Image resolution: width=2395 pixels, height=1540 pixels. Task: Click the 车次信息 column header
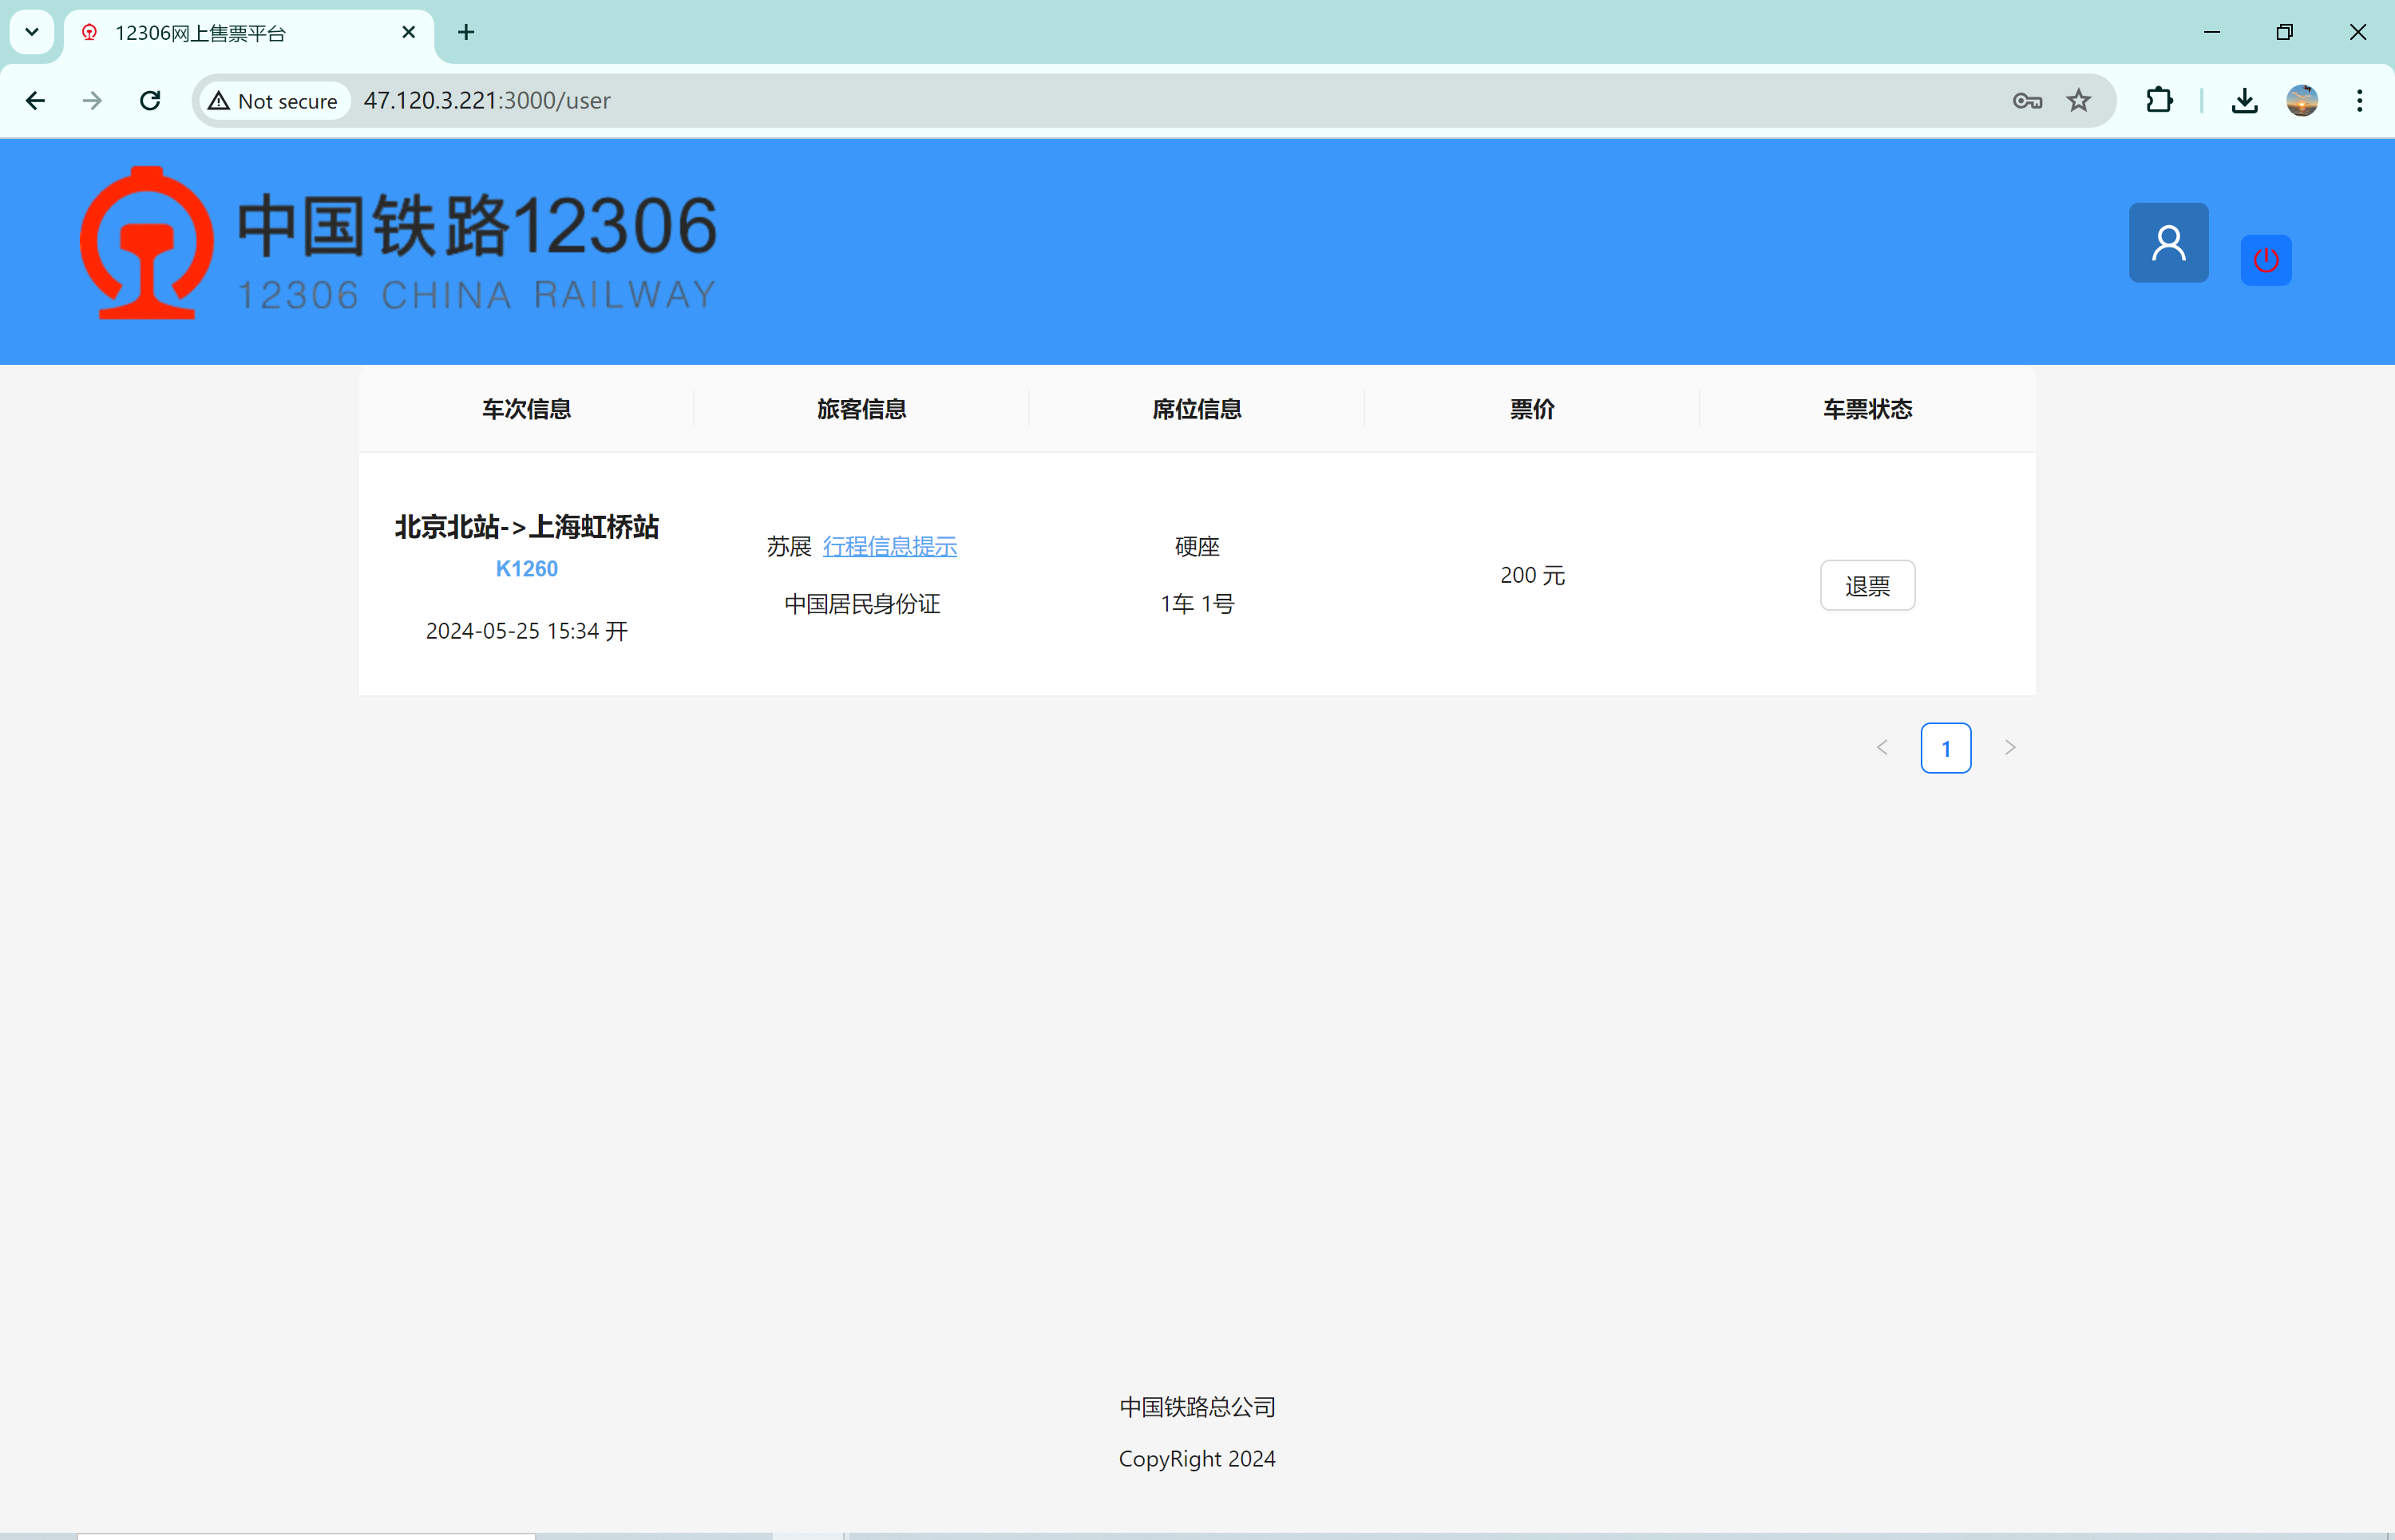526,409
